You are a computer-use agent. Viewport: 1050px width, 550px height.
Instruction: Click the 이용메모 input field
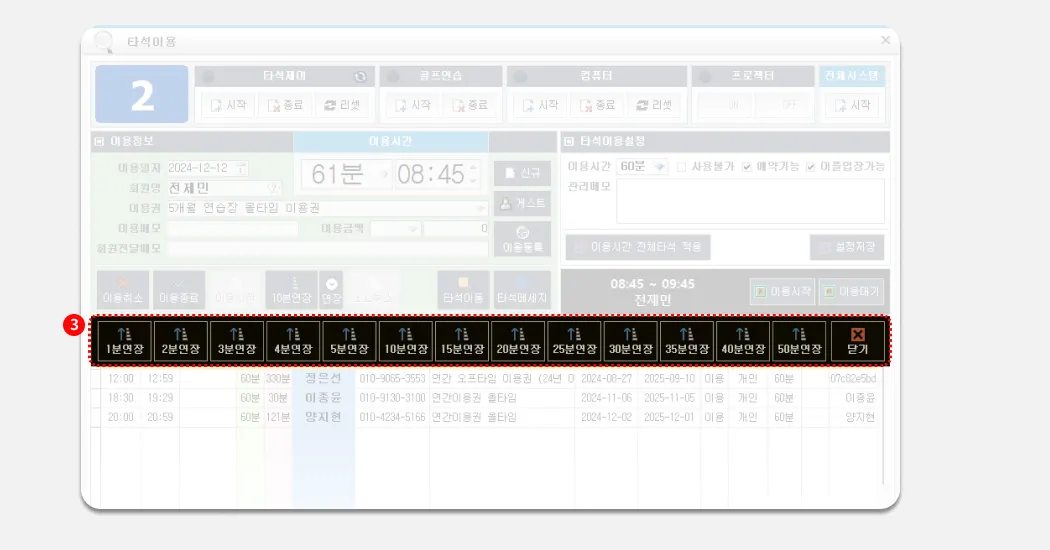pos(232,228)
